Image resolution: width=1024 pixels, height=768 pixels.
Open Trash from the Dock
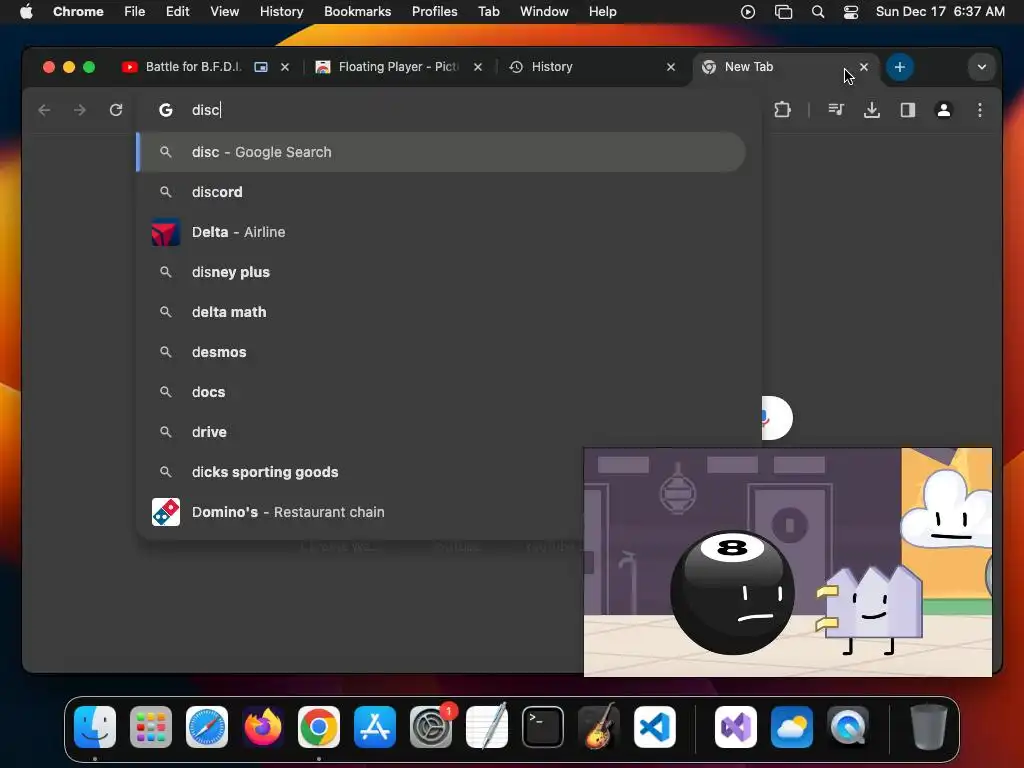(x=929, y=727)
